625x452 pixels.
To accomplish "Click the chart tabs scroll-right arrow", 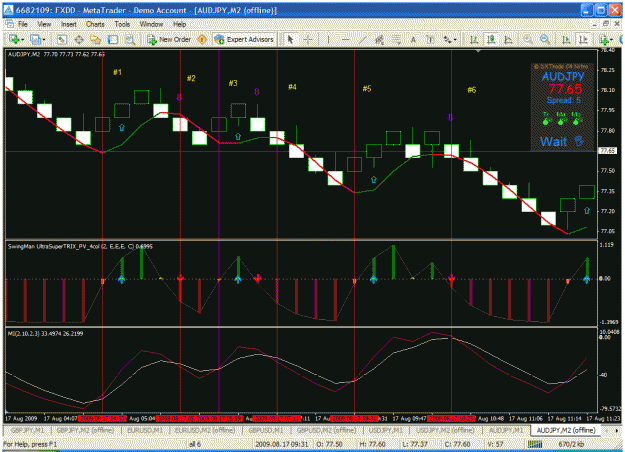I will point(617,431).
